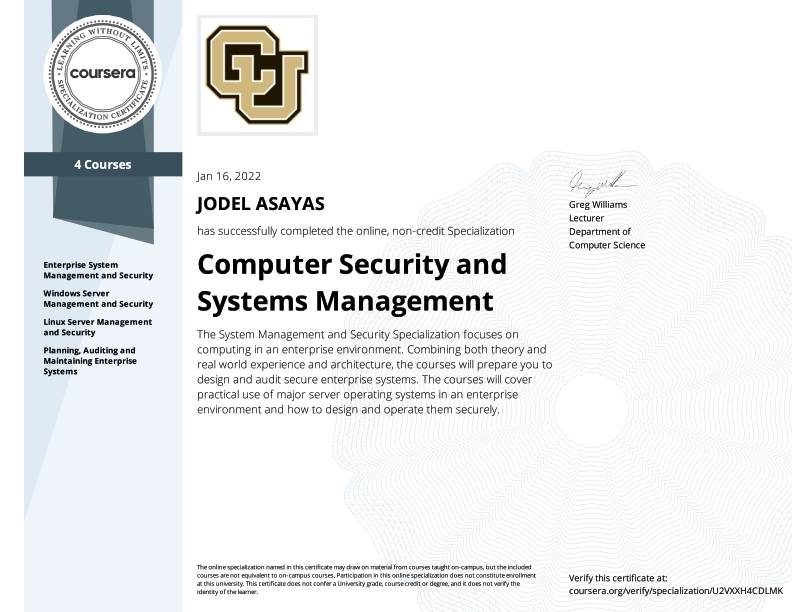Image resolution: width=792 pixels, height=612 pixels.
Task: Click the Jan 16, 2022 date
Action: (x=229, y=176)
